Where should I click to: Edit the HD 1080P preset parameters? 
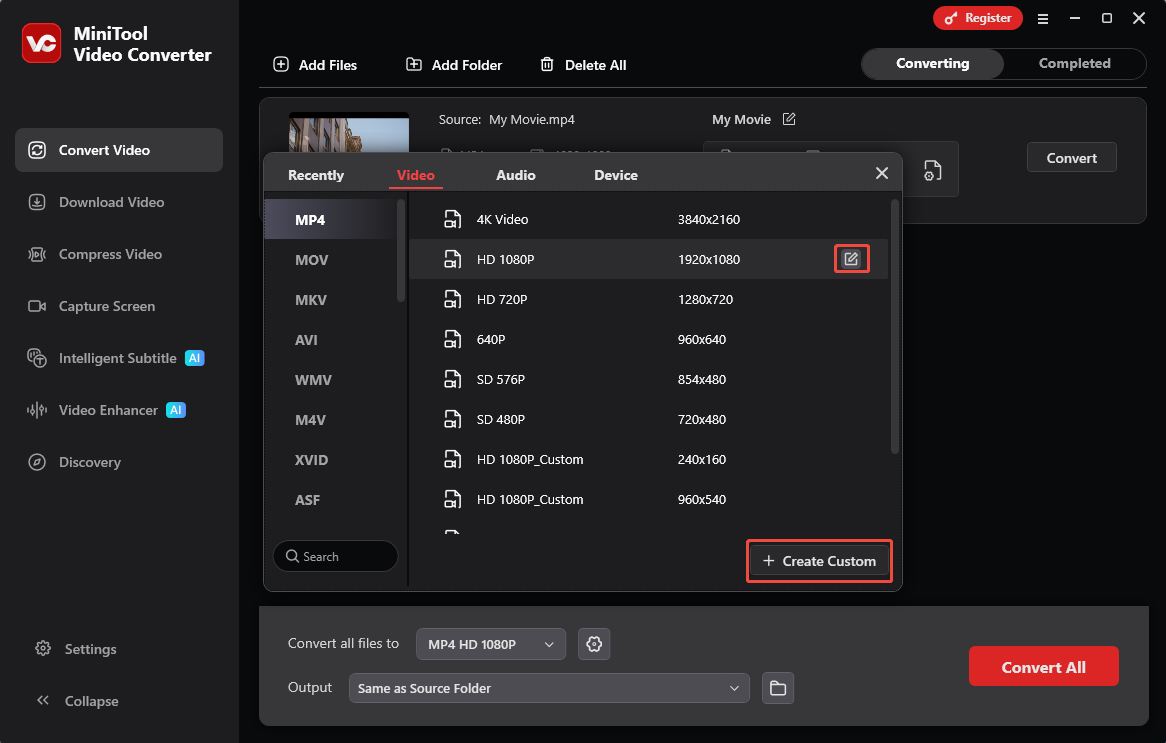tap(851, 259)
